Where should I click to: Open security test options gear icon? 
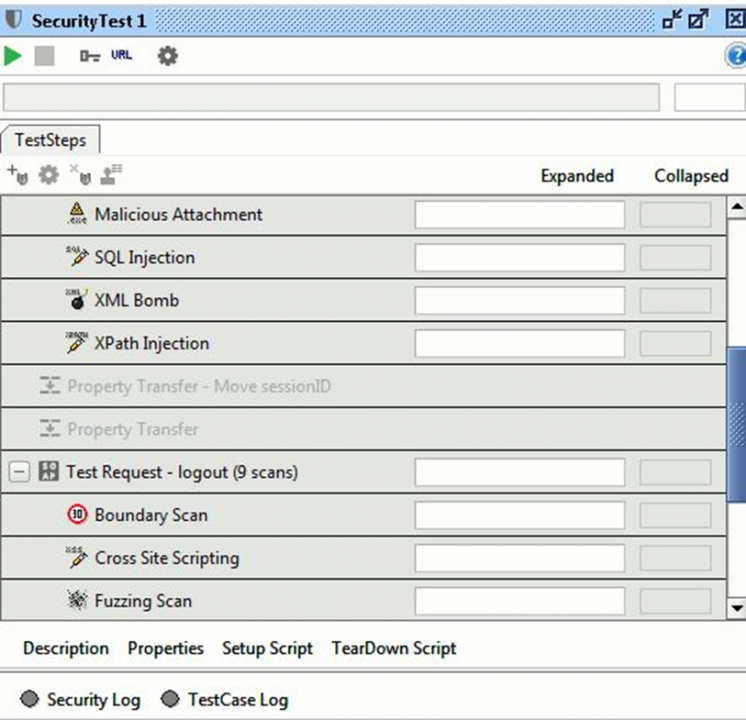pos(168,56)
